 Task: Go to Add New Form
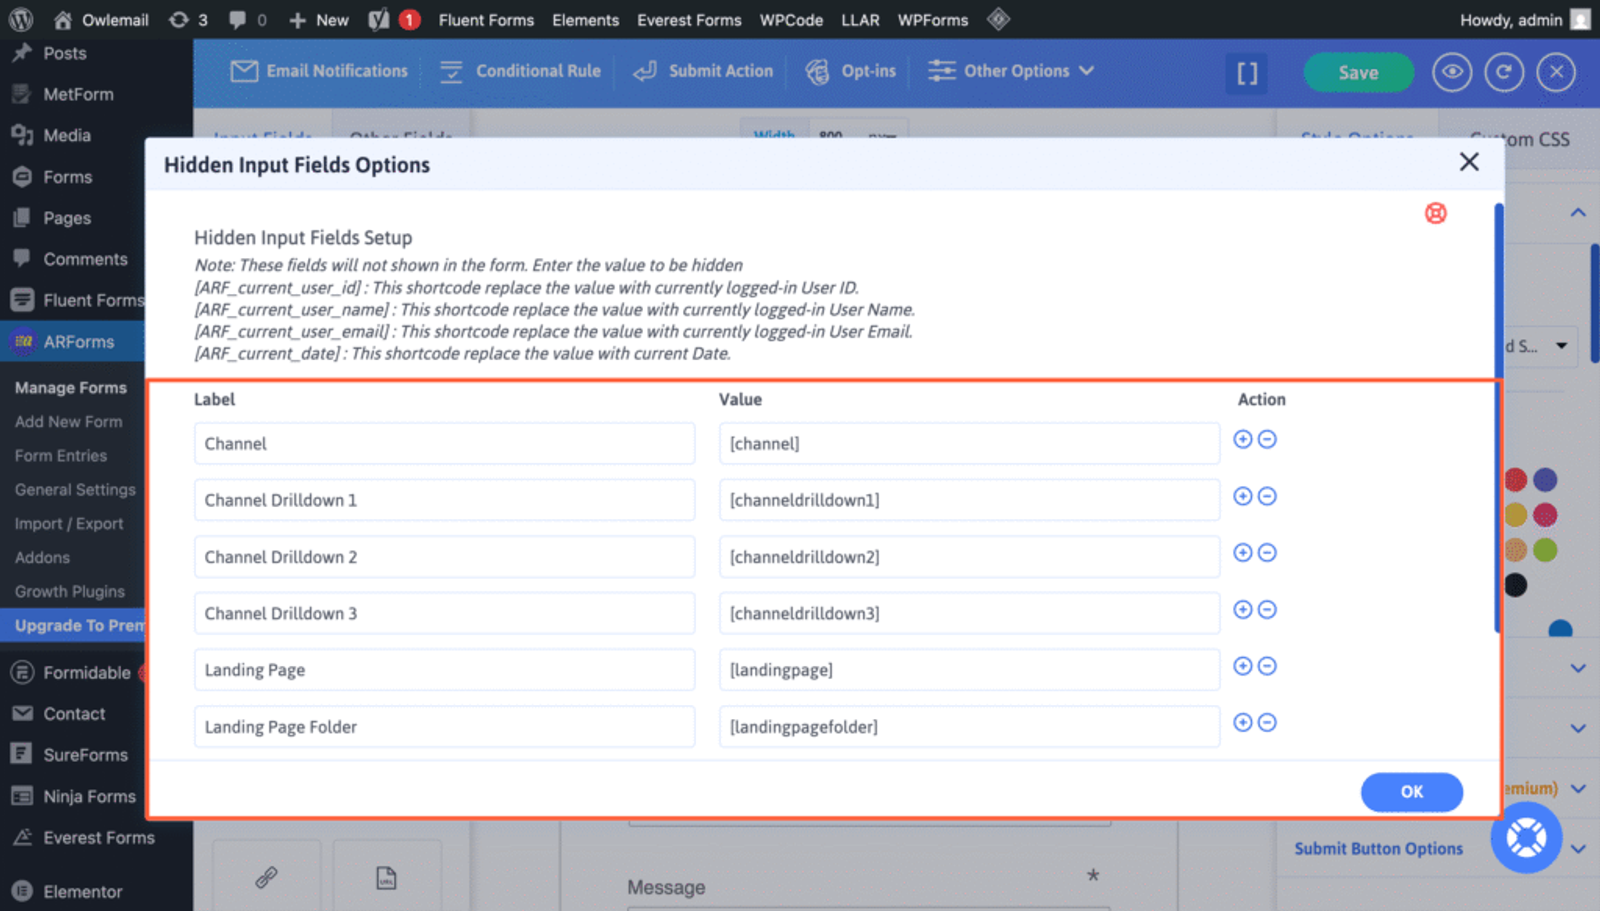pos(69,422)
